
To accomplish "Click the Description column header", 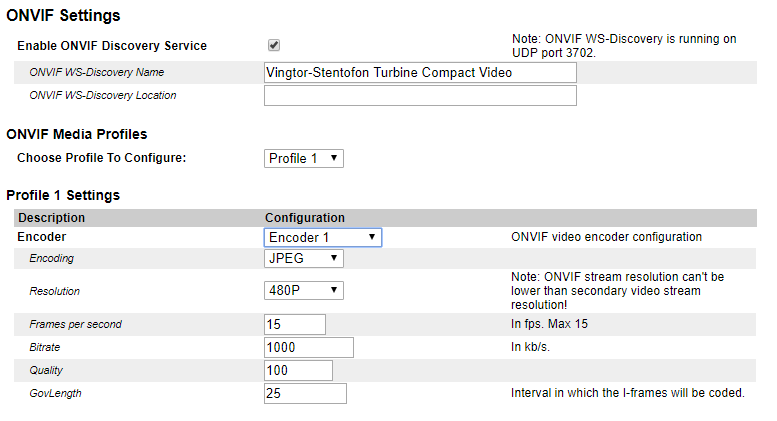I will tap(52, 217).
